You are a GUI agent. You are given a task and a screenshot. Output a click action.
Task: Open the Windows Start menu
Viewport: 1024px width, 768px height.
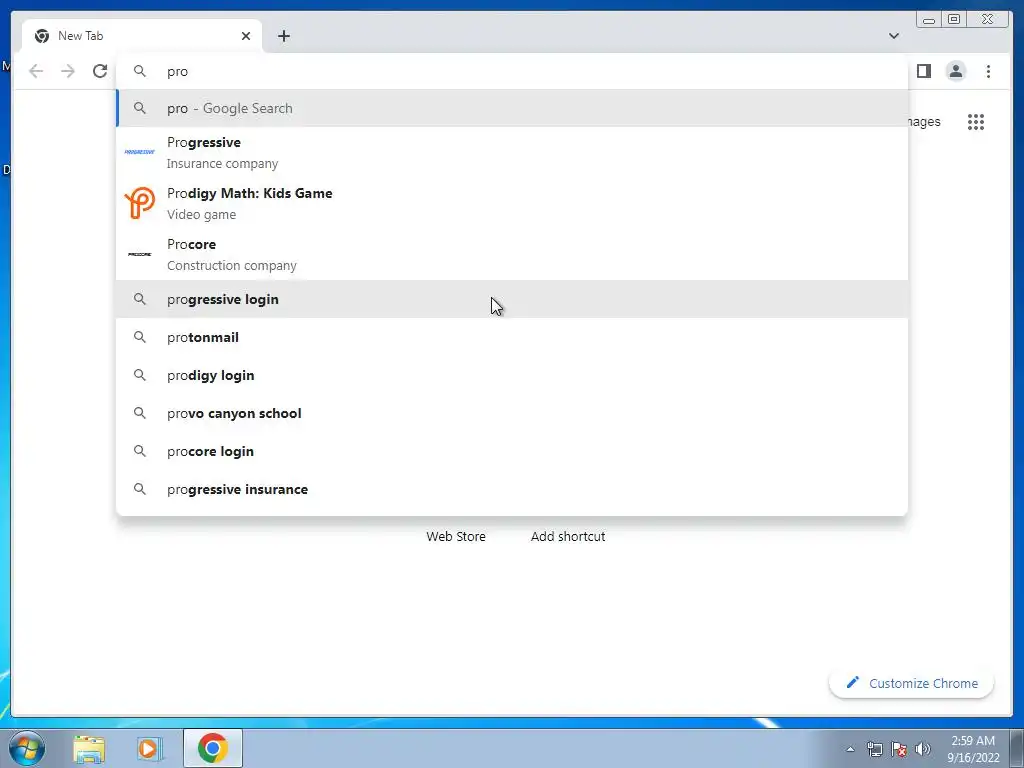click(x=27, y=748)
